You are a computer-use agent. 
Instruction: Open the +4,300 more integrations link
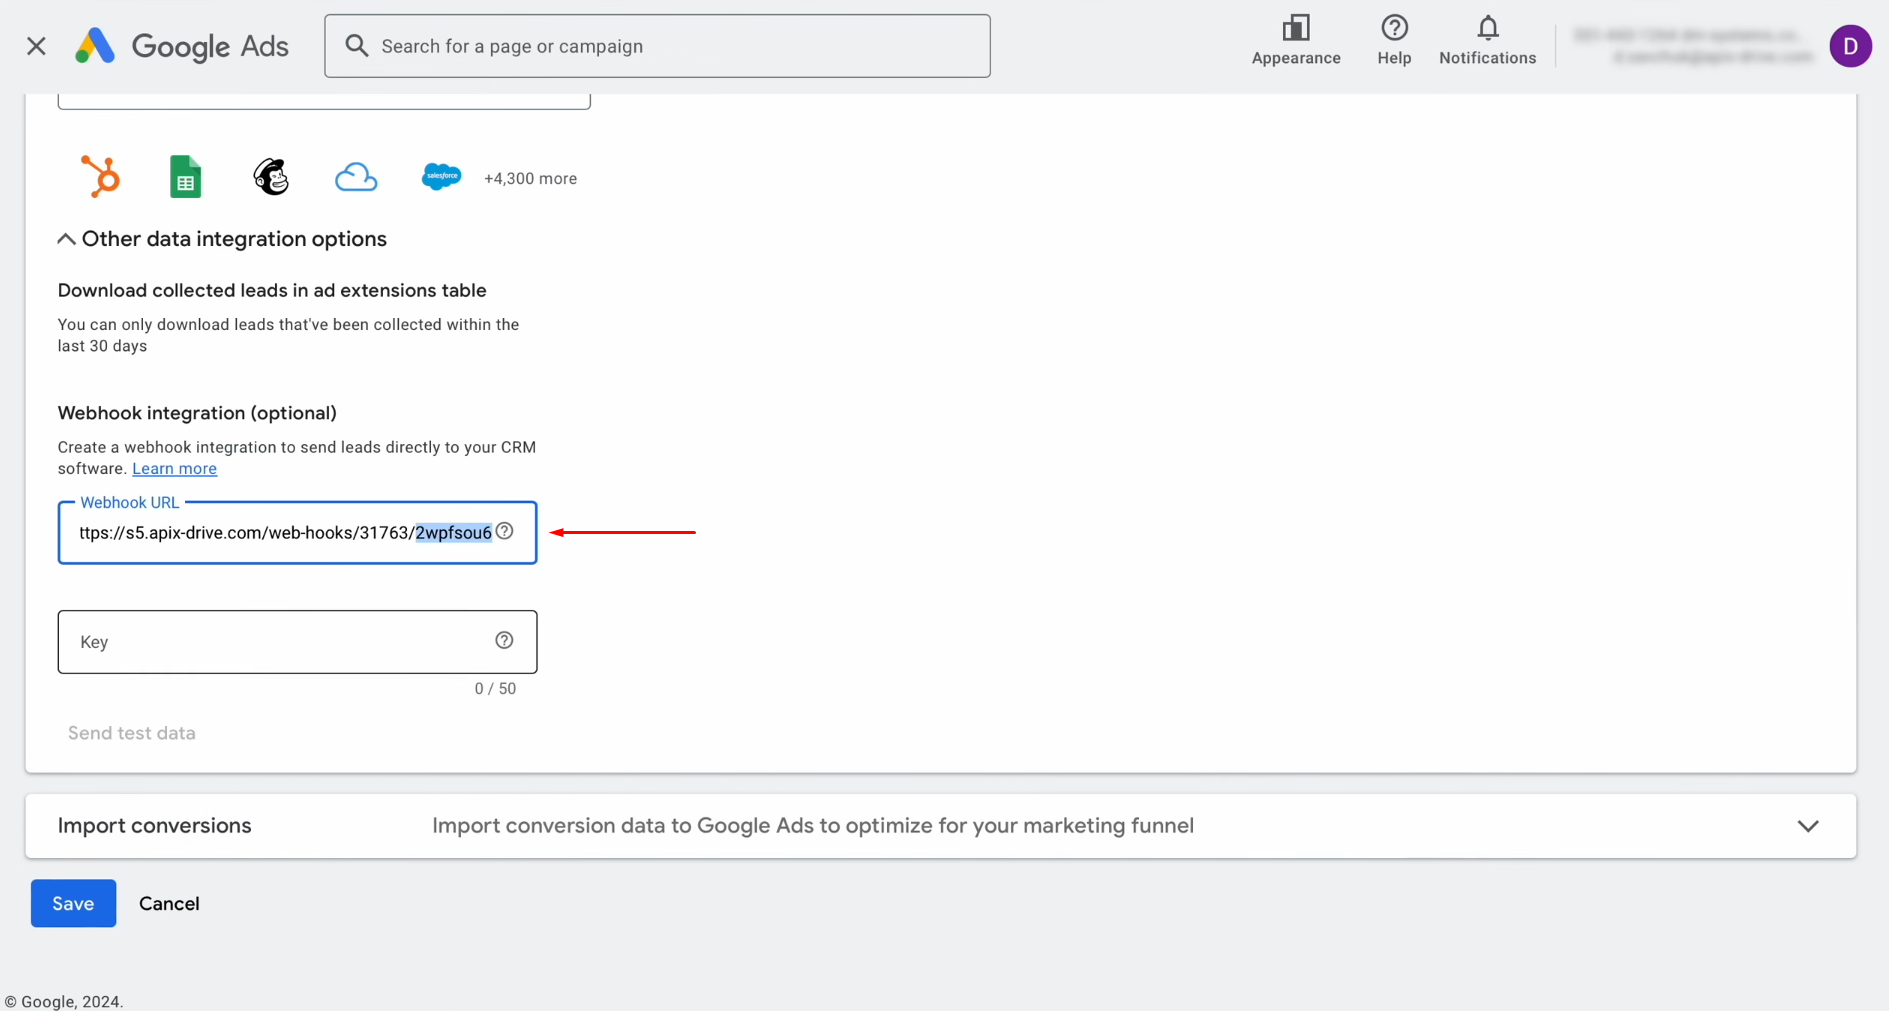530,178
